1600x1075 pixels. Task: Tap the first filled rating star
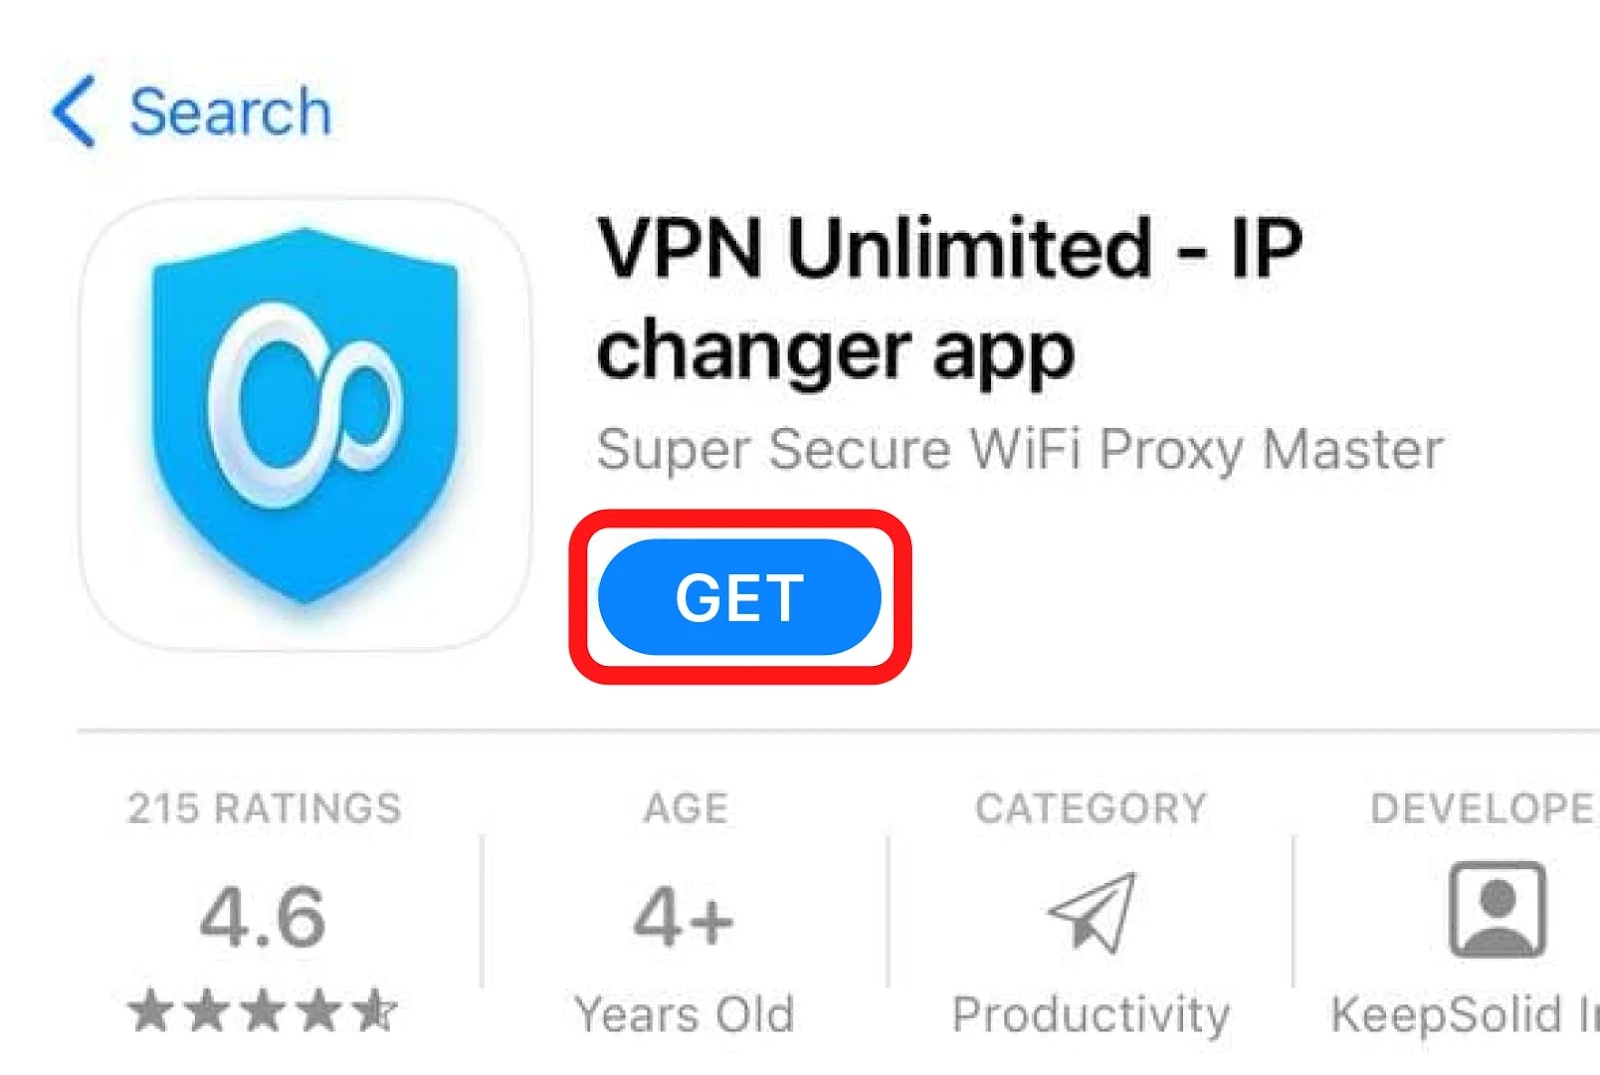pos(151,1010)
